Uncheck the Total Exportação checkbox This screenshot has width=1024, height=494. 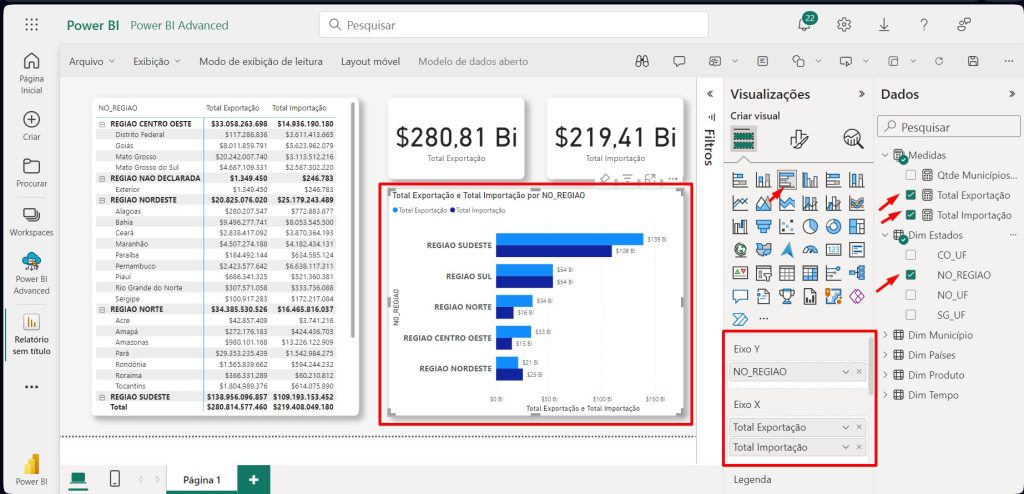pos(910,195)
